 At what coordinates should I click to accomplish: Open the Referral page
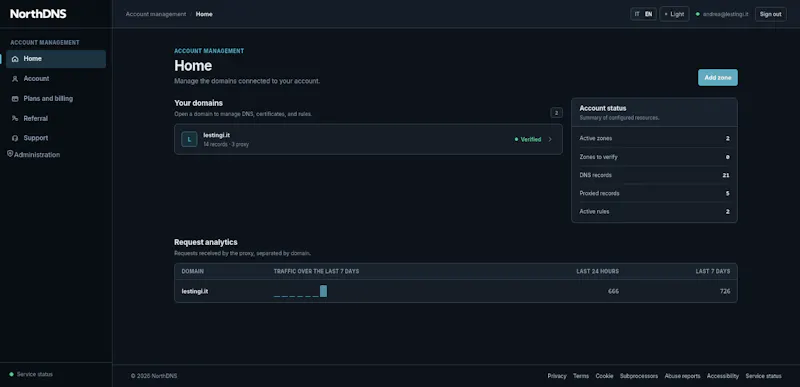point(56,118)
